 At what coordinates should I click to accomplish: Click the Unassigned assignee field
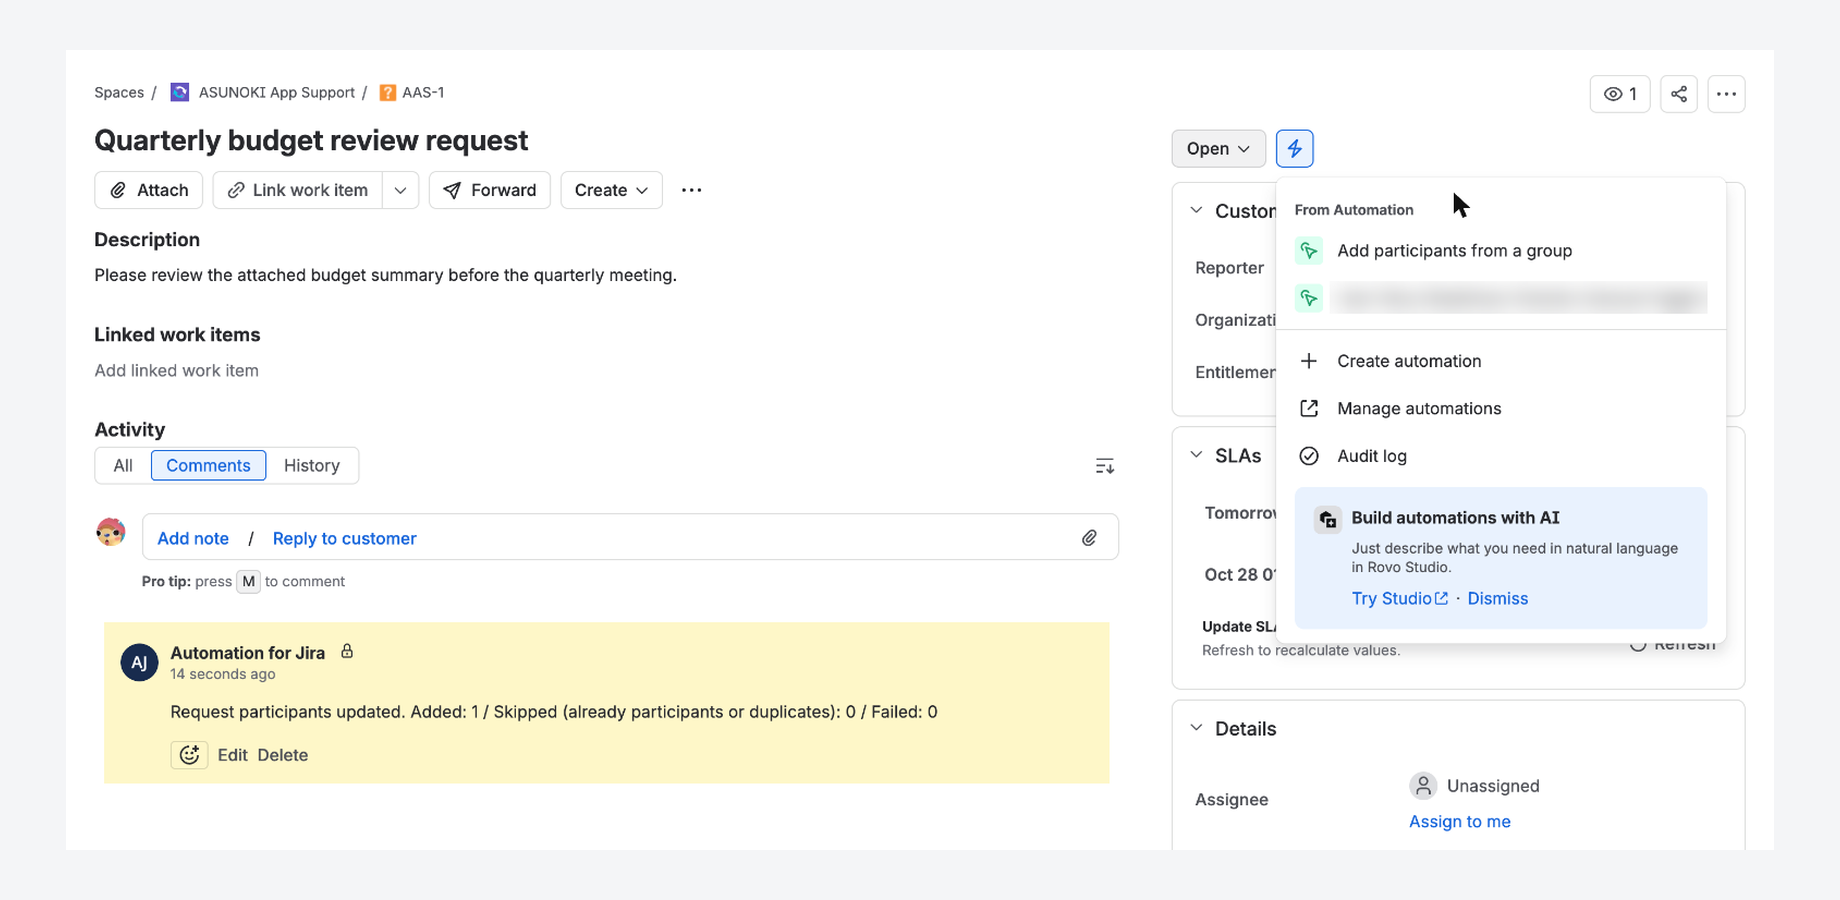tap(1475, 786)
